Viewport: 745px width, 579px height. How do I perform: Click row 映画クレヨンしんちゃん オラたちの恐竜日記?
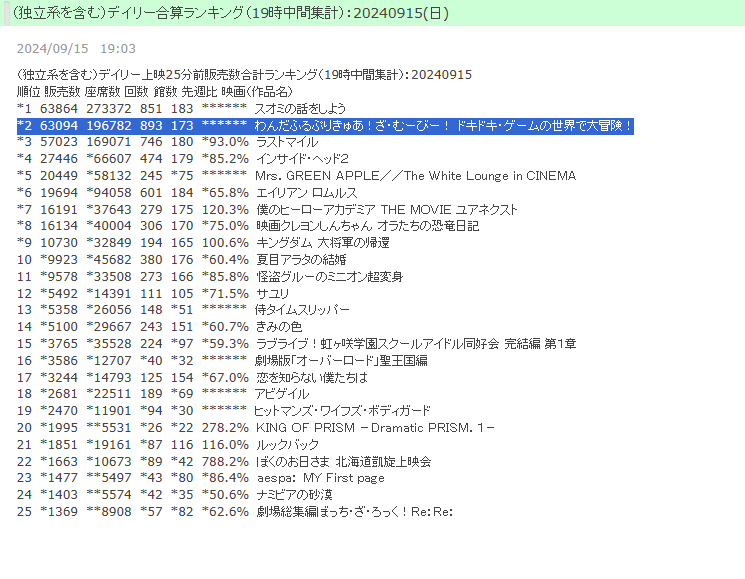click(248, 226)
